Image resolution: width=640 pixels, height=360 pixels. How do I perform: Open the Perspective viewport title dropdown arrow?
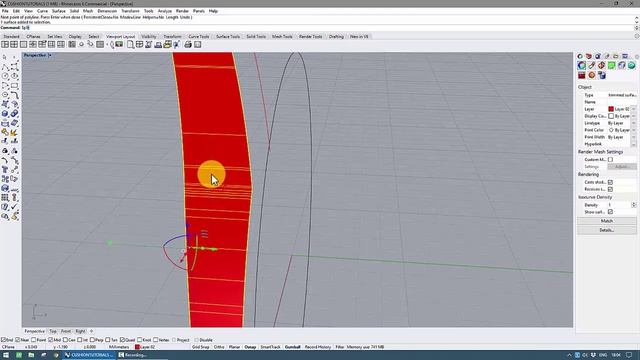(50, 55)
